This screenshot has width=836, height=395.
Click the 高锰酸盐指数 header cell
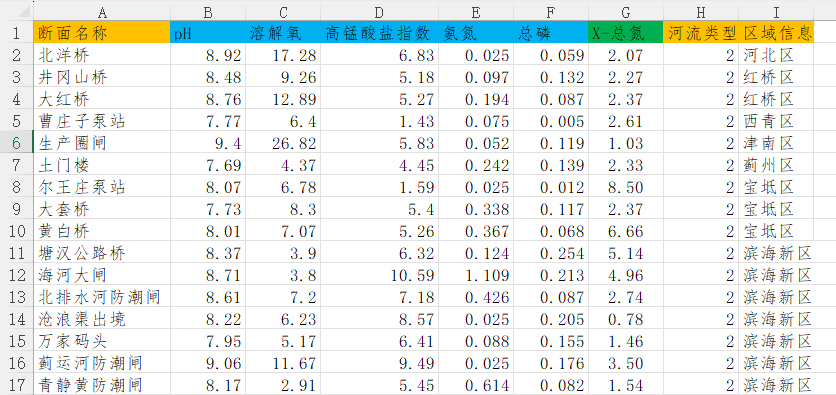(380, 33)
